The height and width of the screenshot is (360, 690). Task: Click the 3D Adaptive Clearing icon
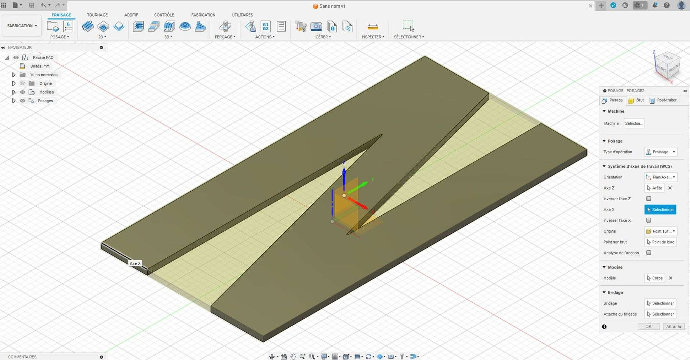[x=139, y=27]
